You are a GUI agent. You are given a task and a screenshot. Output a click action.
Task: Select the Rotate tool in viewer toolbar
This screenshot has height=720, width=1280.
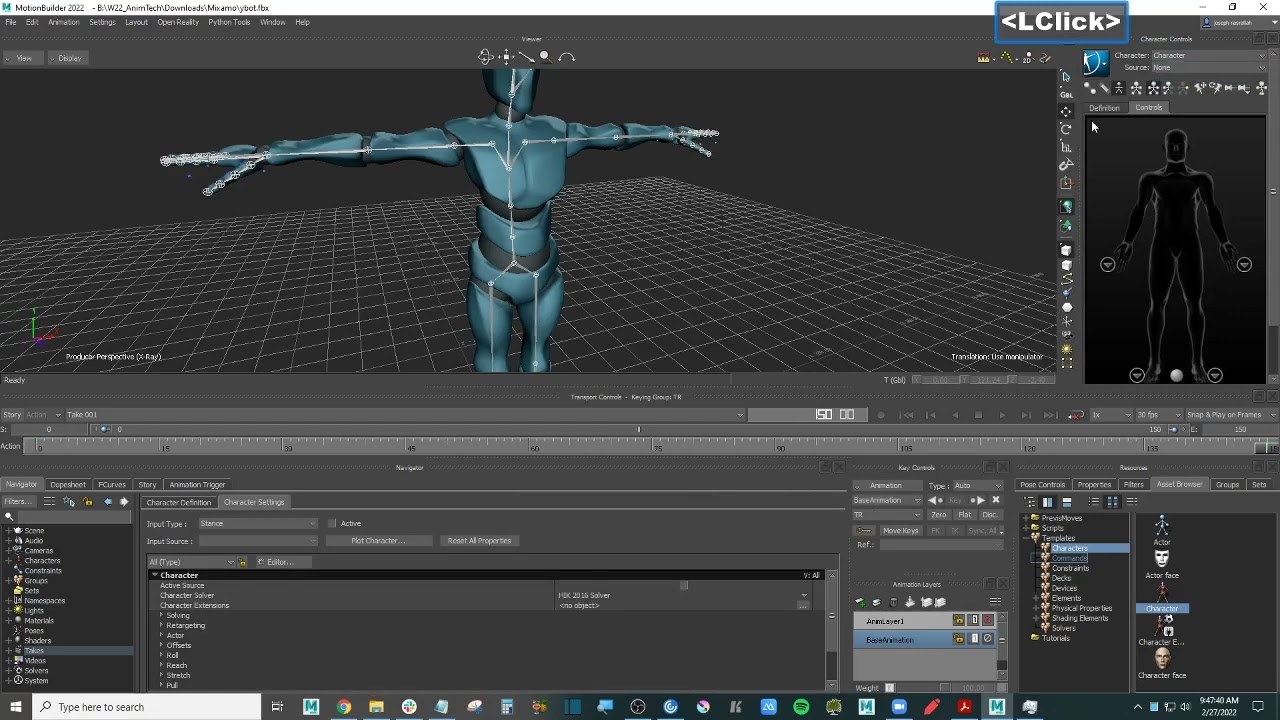(x=1066, y=129)
